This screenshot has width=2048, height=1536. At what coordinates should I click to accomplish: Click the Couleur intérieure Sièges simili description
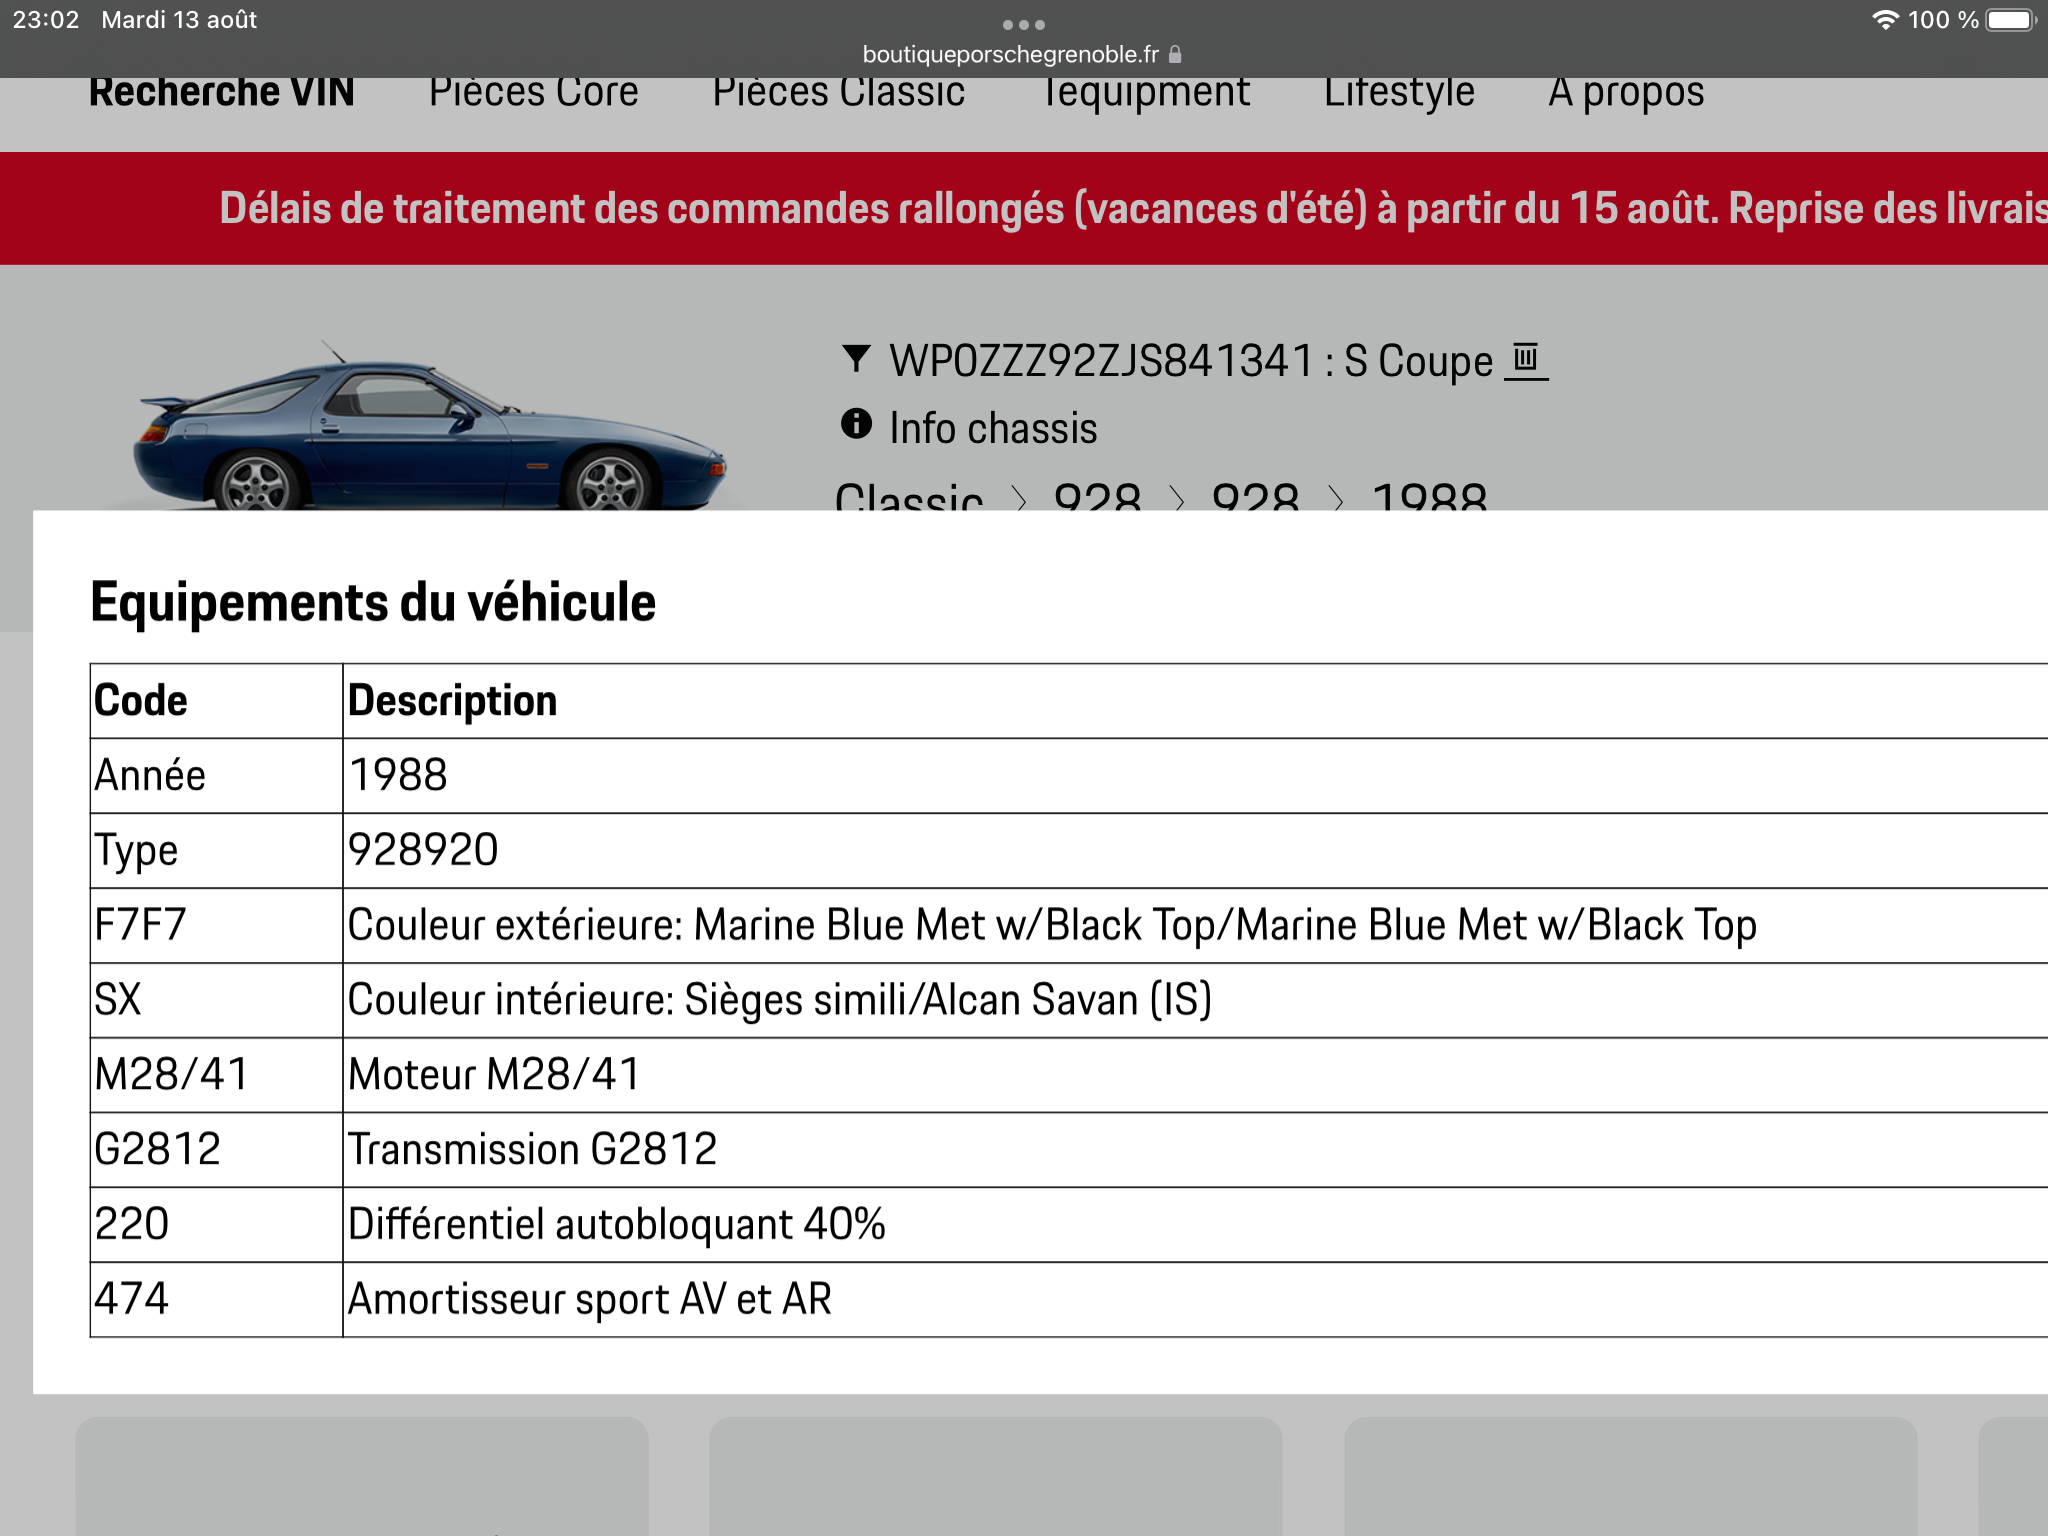tap(780, 1000)
